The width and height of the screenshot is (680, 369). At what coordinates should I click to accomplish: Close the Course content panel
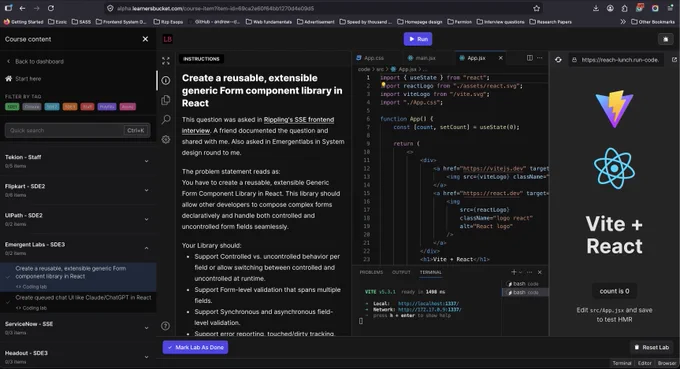(x=145, y=39)
